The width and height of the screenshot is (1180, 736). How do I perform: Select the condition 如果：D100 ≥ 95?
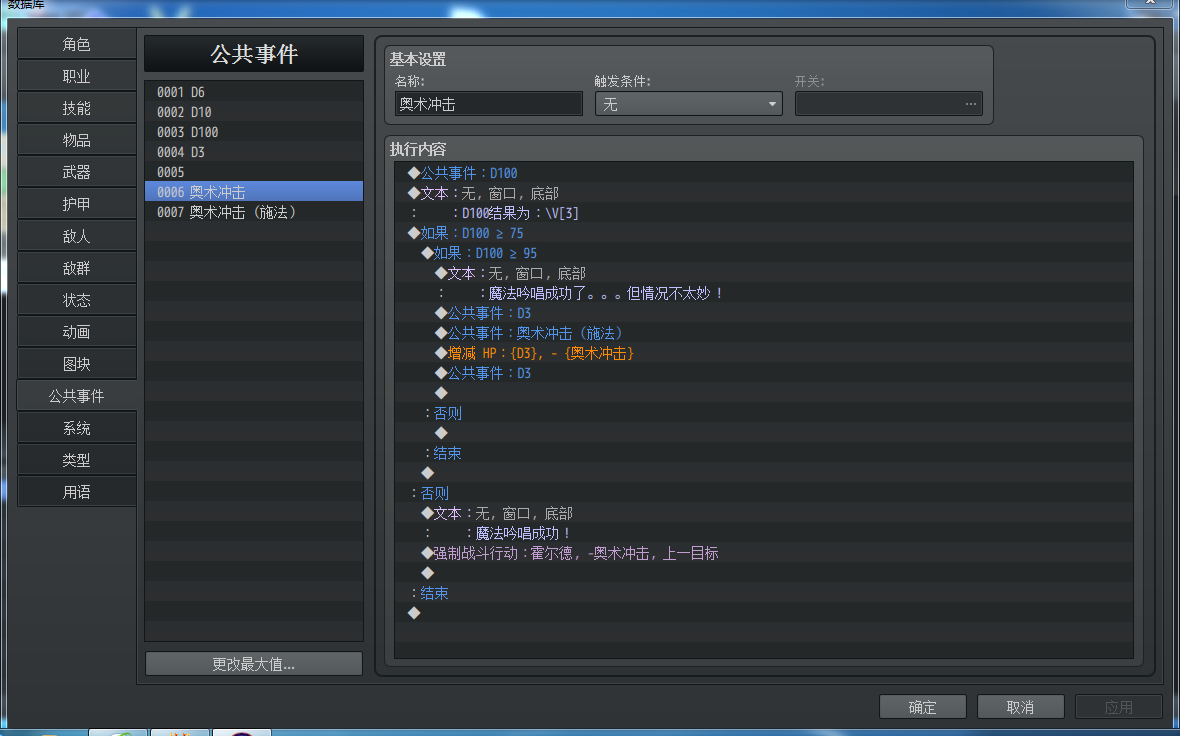coord(764,253)
